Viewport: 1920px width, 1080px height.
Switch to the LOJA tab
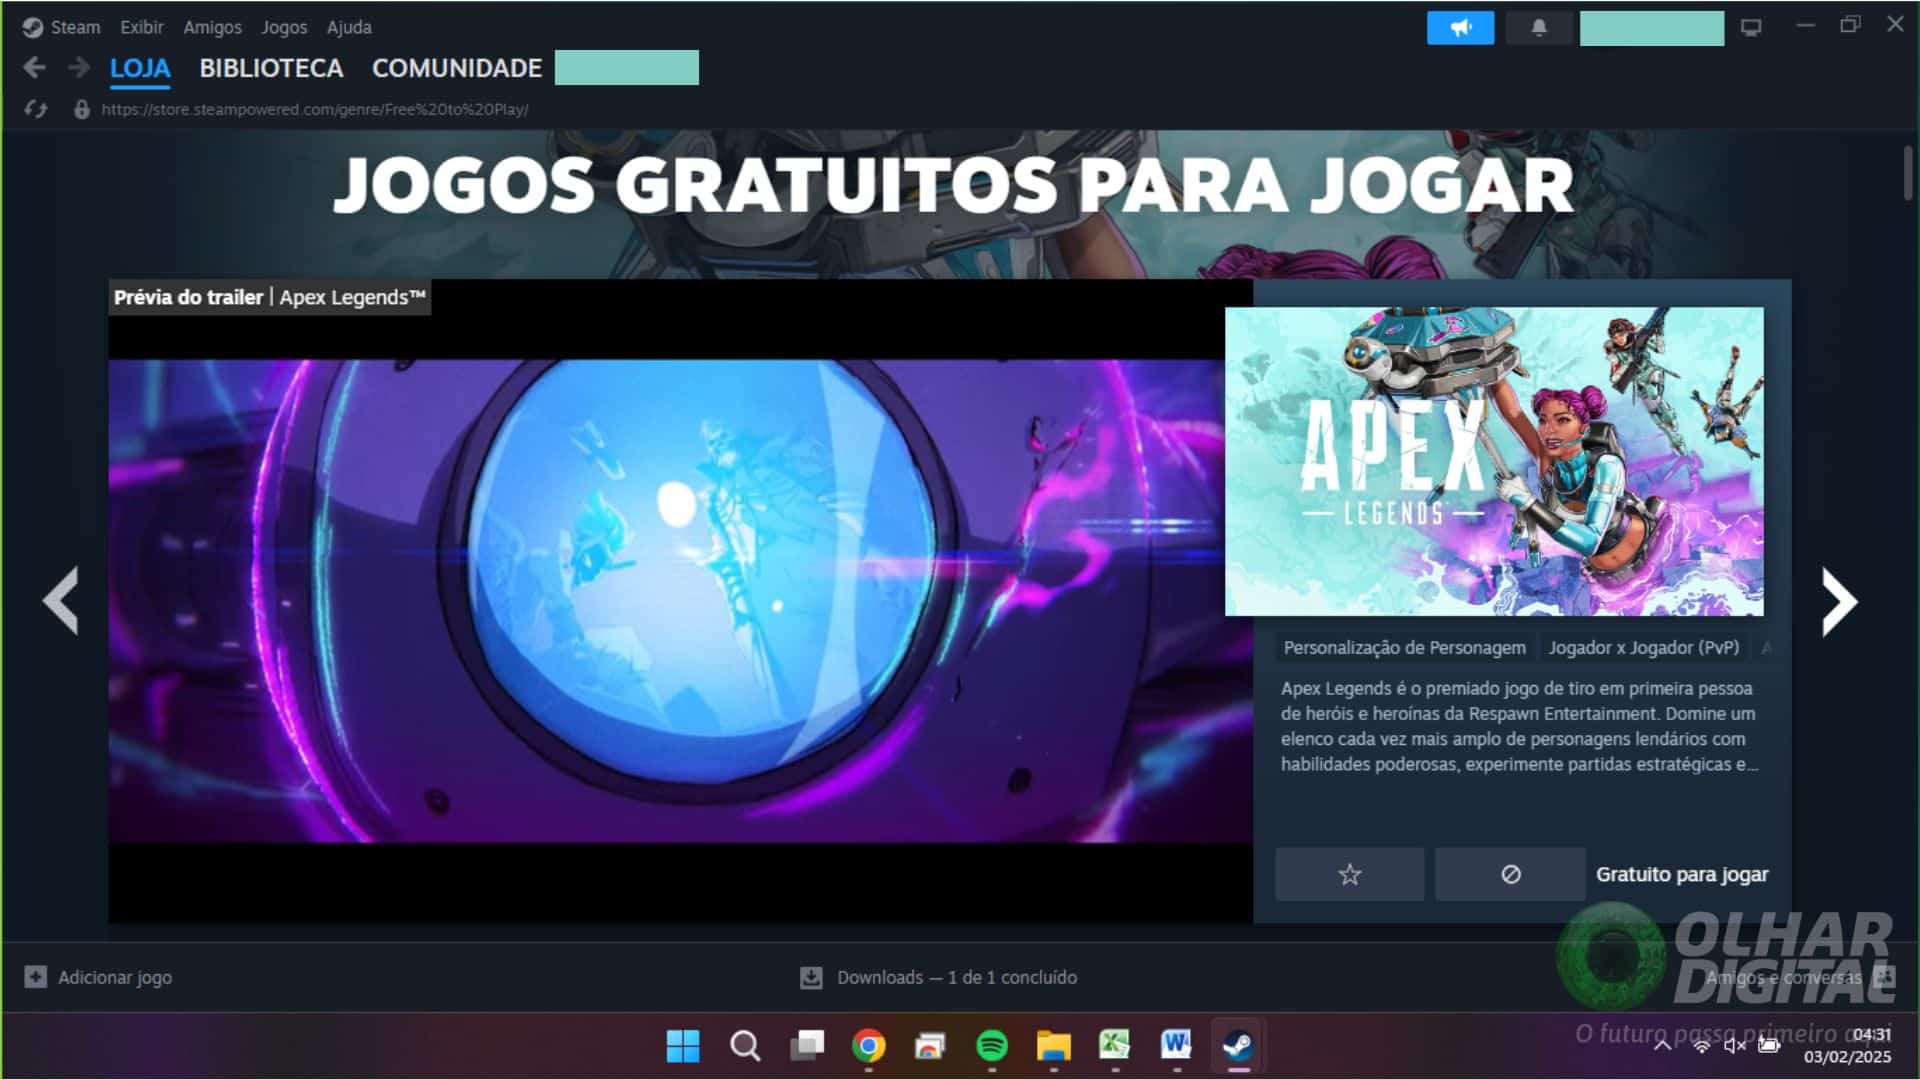(x=140, y=68)
